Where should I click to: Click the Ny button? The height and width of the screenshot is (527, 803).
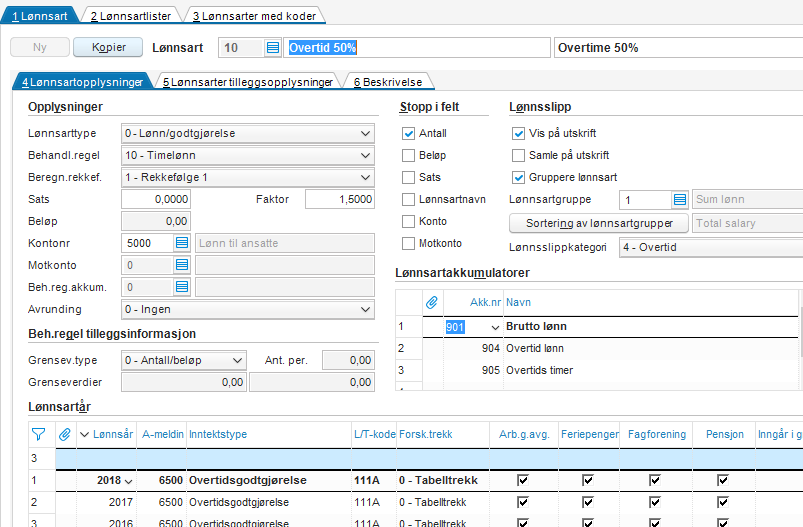40,47
